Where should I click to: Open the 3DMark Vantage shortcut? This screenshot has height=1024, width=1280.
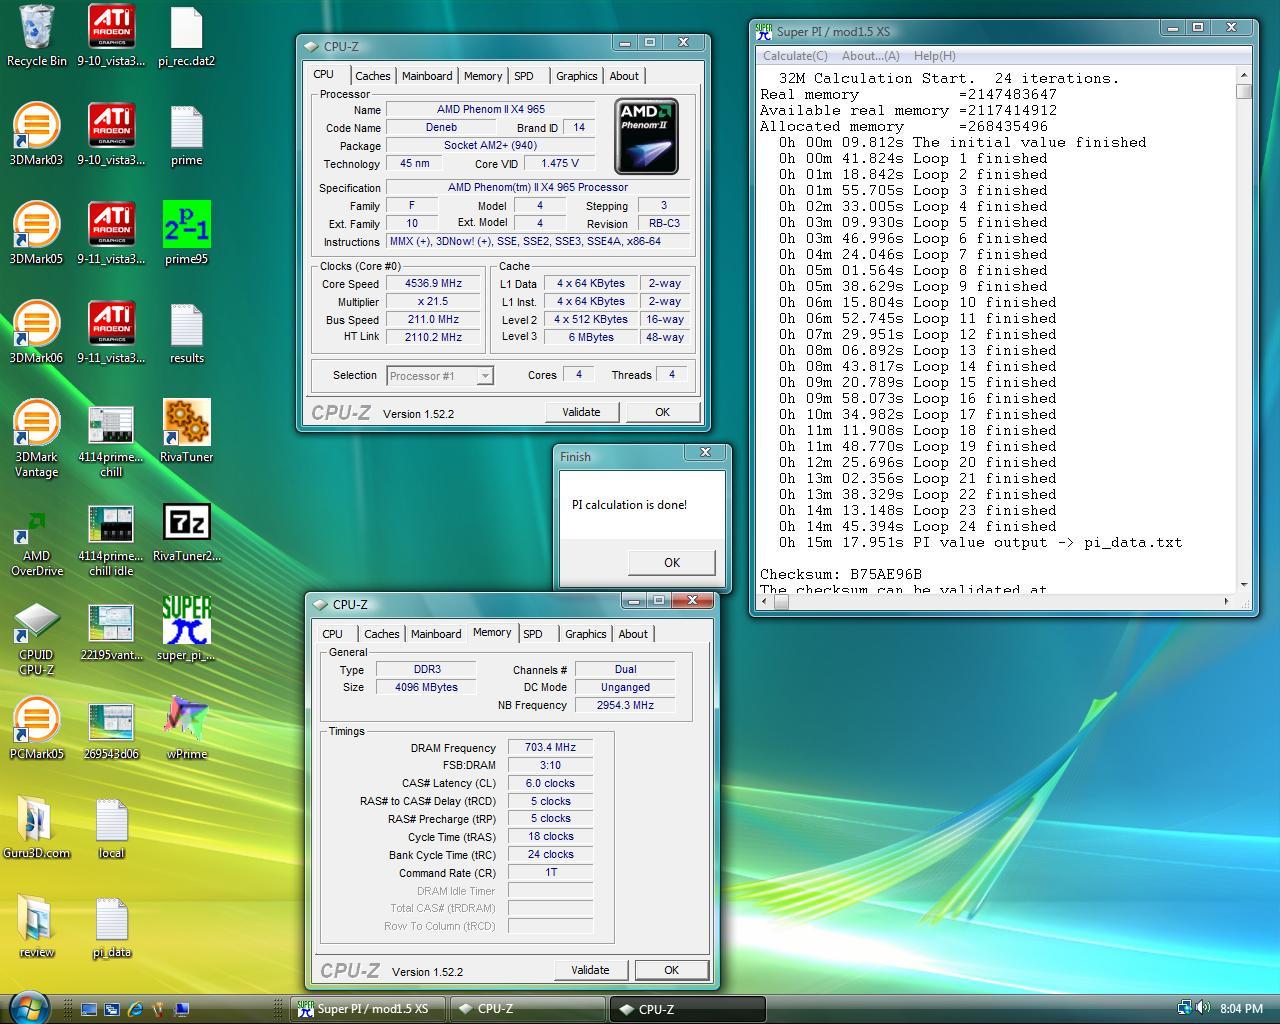[36, 439]
